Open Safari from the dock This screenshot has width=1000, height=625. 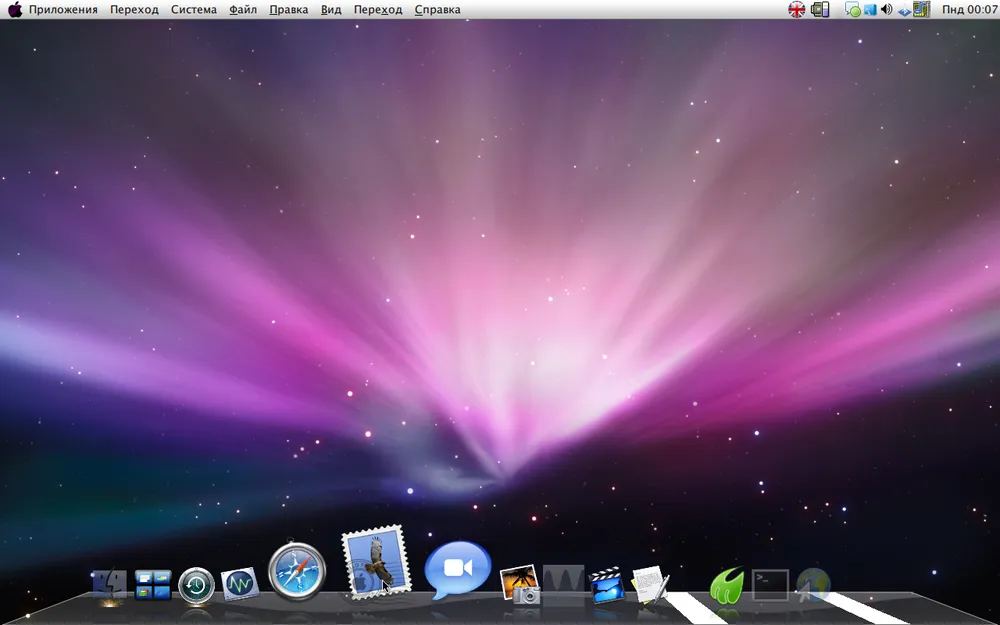pos(298,573)
